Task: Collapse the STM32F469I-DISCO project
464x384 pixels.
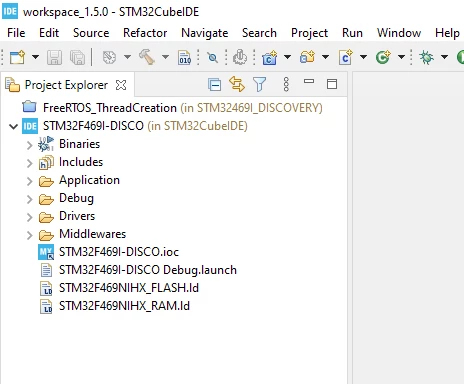Action: (x=13, y=126)
